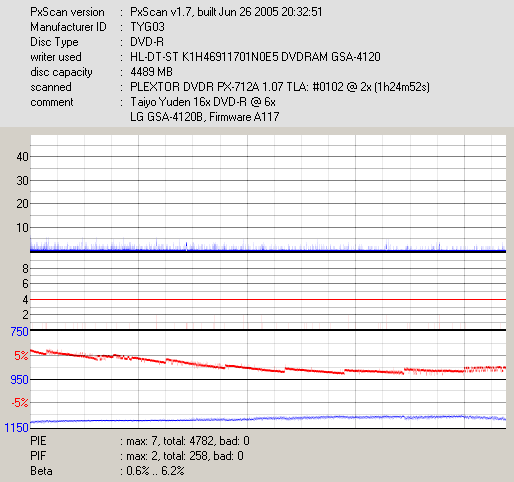Click the red -5% beta axis label

click(20, 403)
